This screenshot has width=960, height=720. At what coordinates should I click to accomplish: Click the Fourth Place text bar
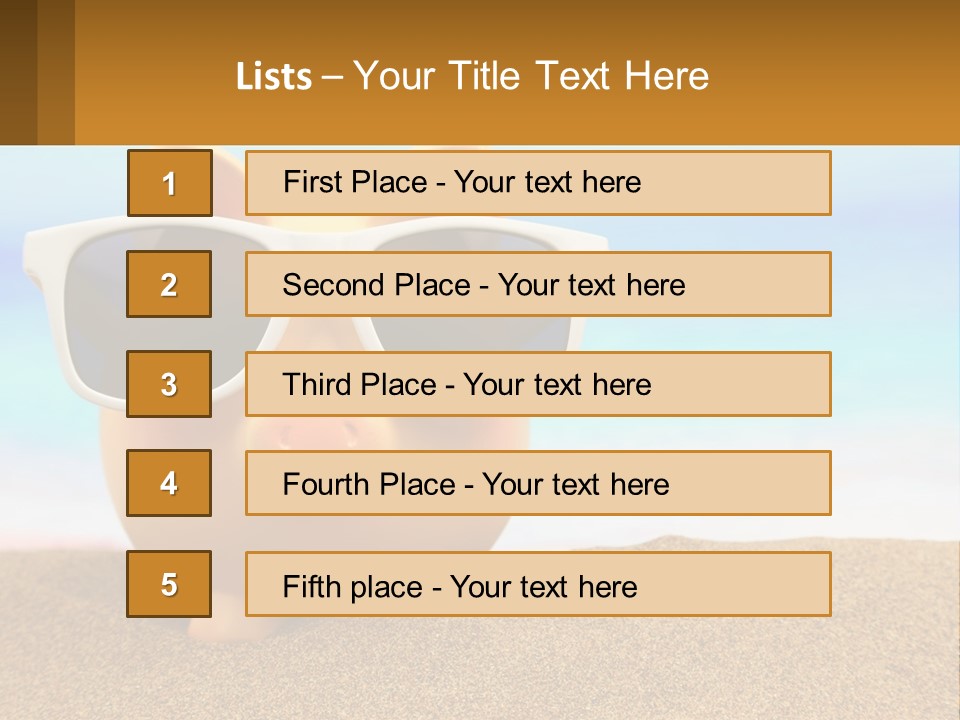(538, 483)
